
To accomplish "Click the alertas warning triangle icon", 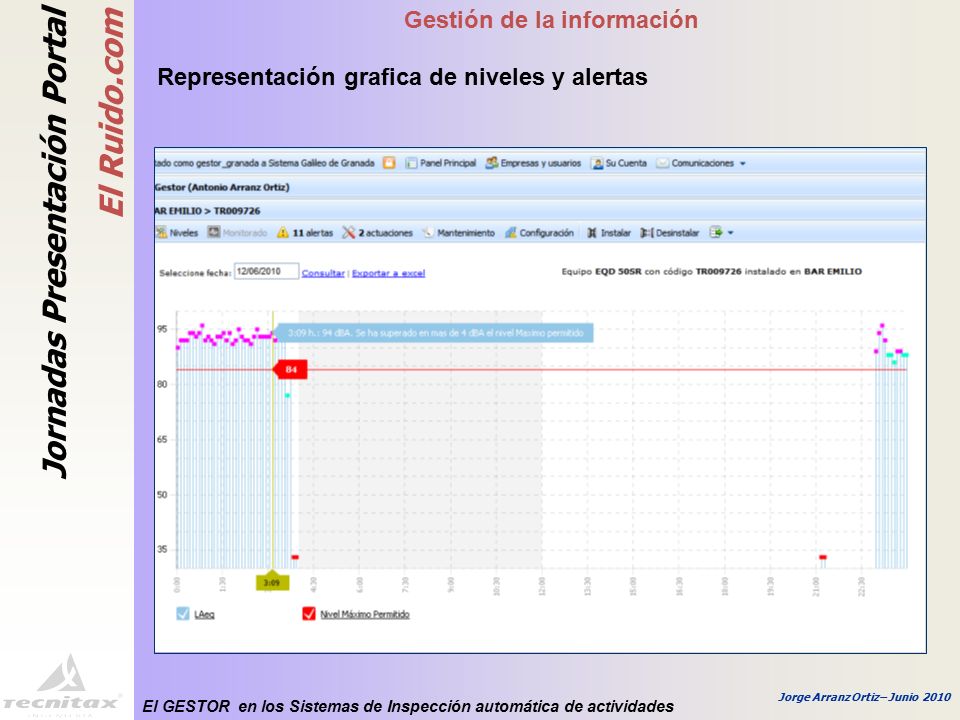I will click(283, 233).
